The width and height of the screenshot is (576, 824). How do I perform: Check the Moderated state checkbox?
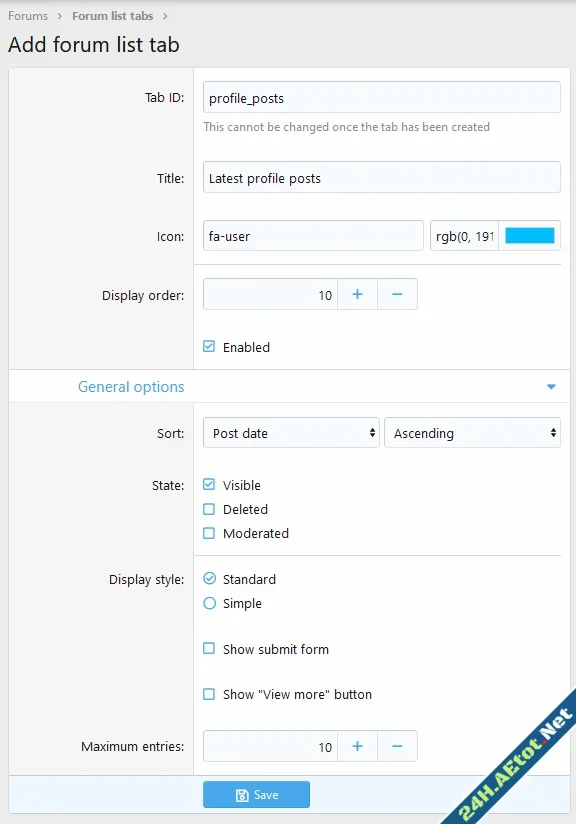[209, 533]
